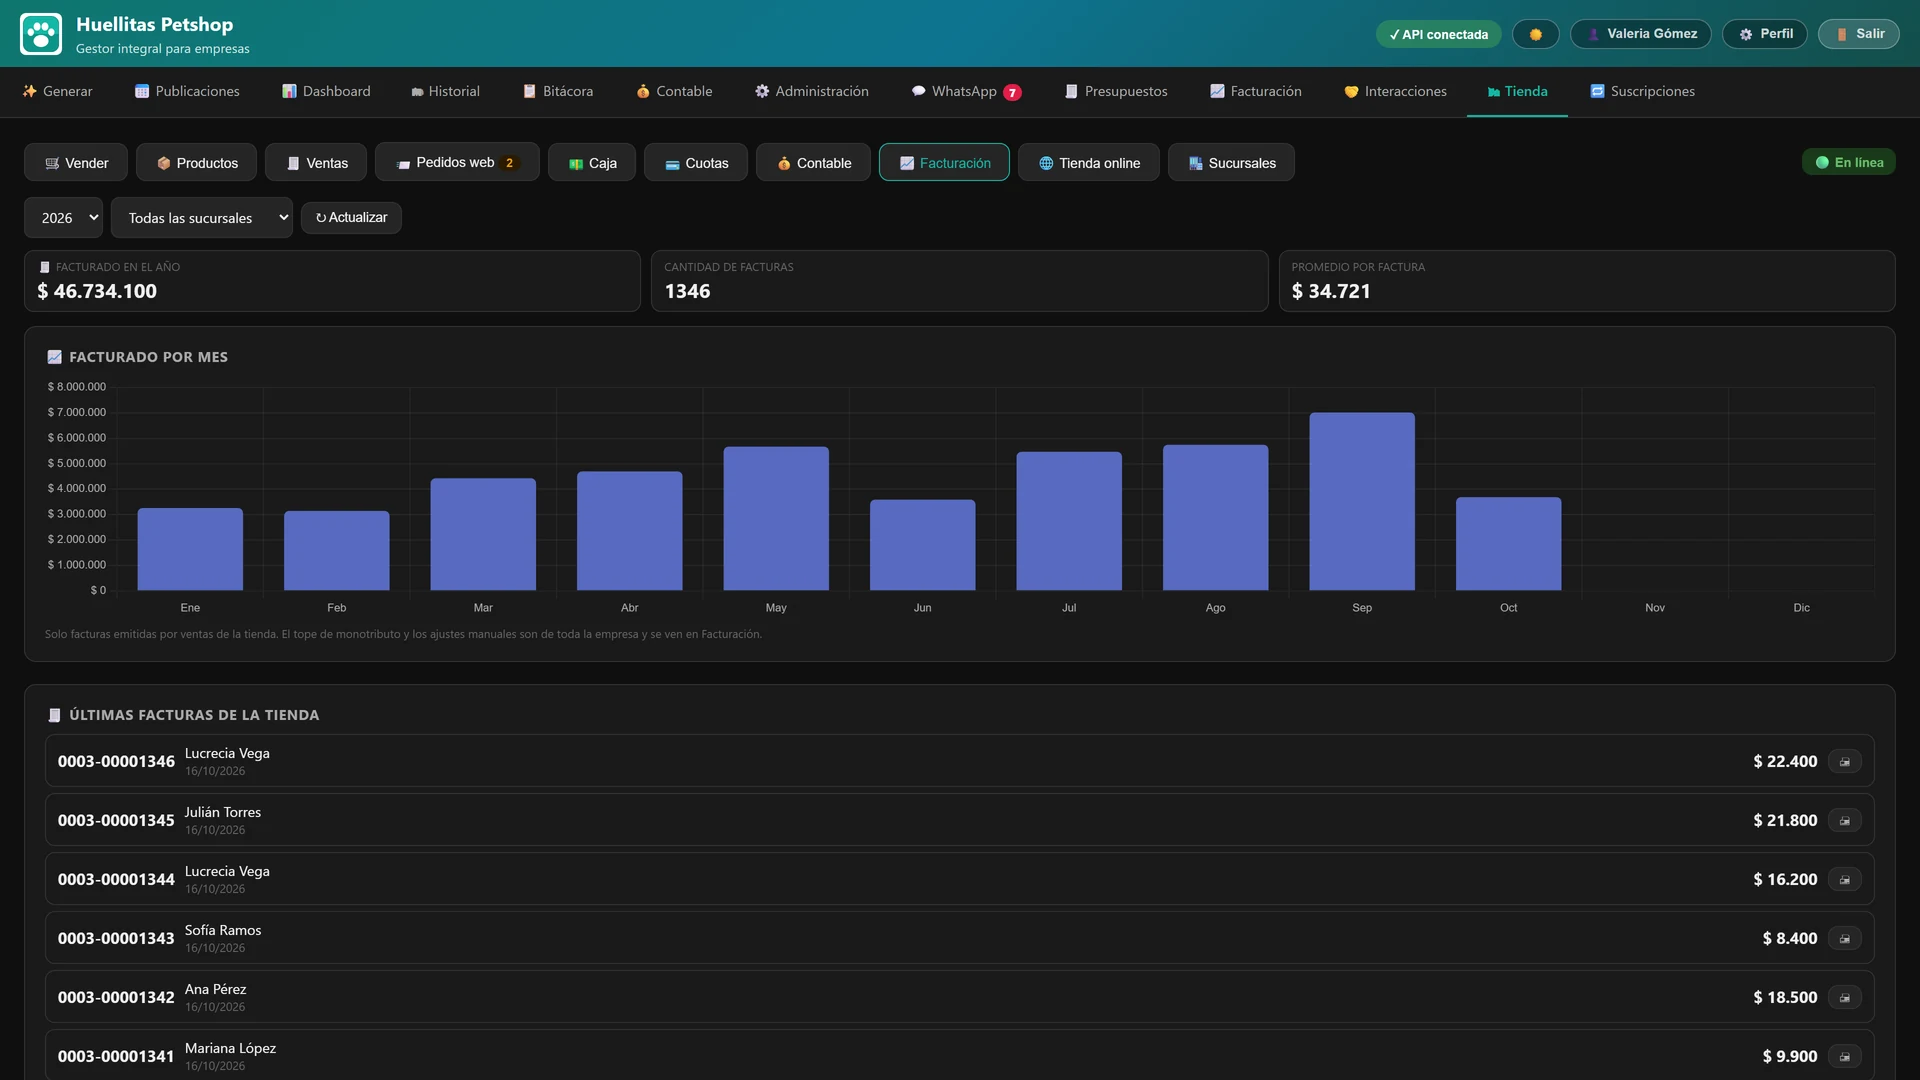Expand the 2026 year dropdown
Screen dimensions: 1920x1080
coord(63,218)
